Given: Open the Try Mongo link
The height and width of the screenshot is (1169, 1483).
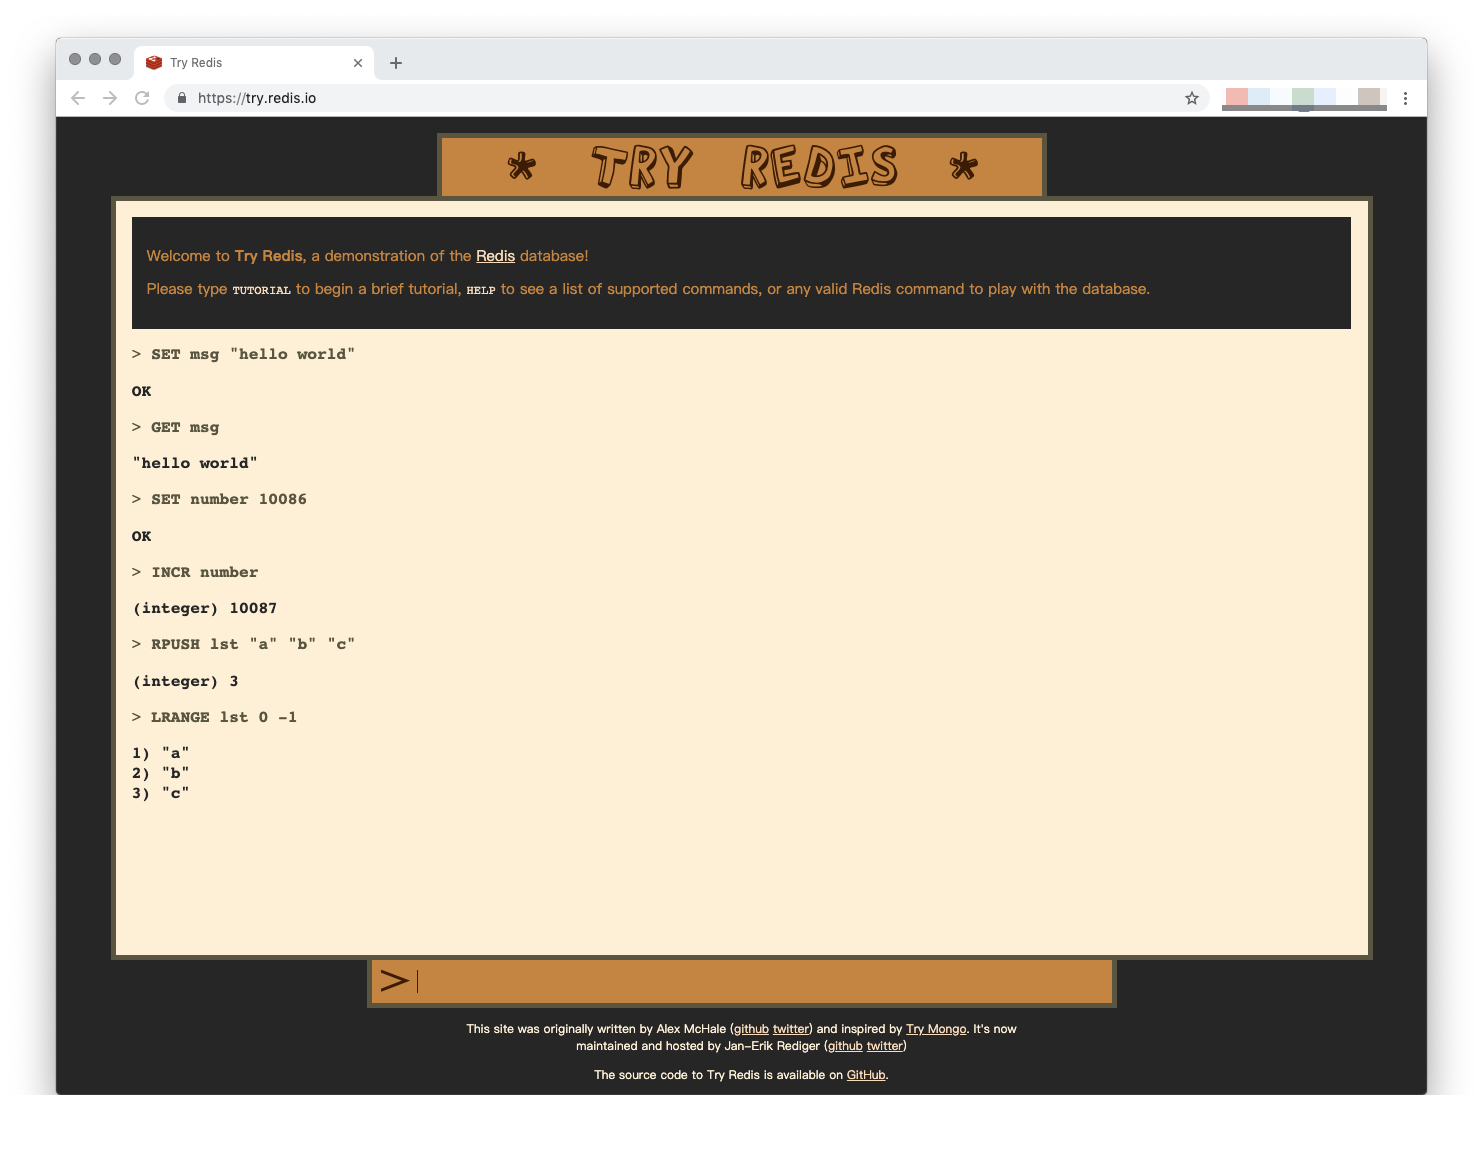Looking at the screenshot, I should (936, 1029).
